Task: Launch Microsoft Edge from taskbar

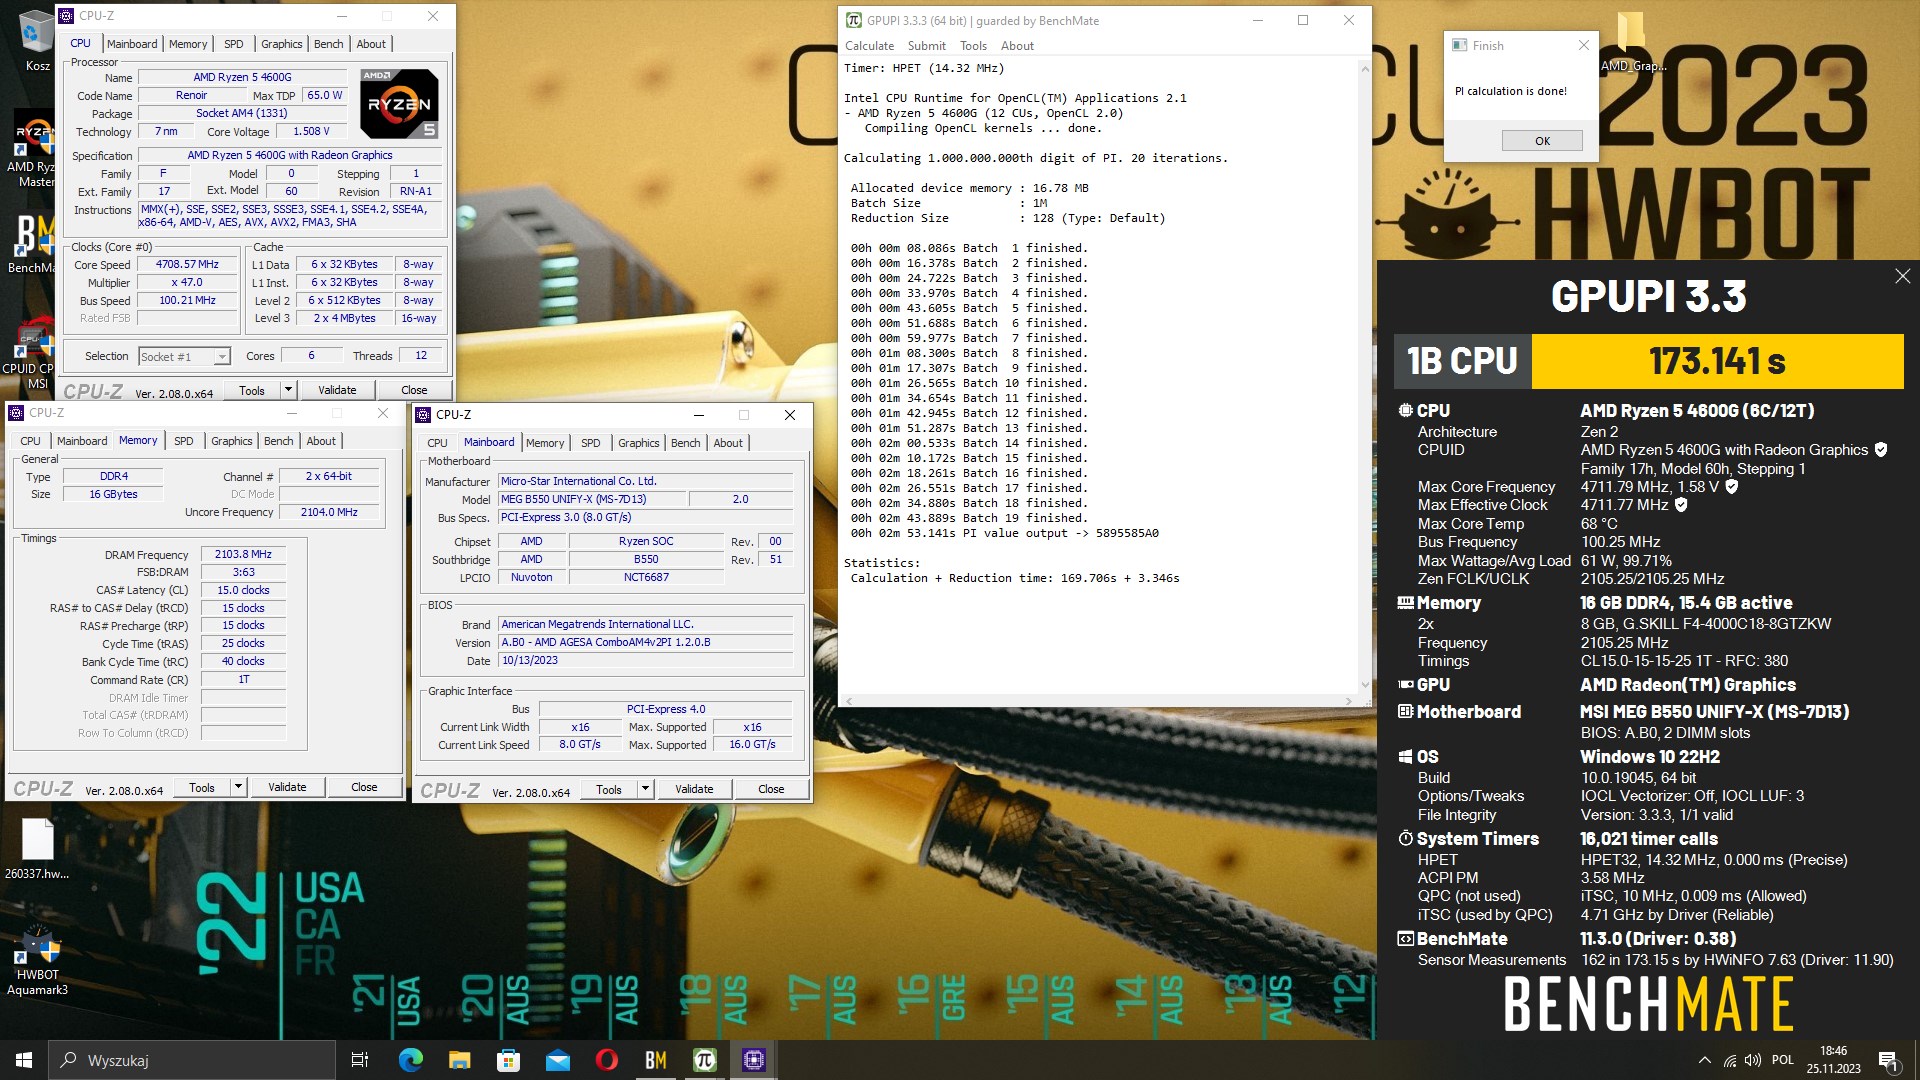Action: 410,1060
